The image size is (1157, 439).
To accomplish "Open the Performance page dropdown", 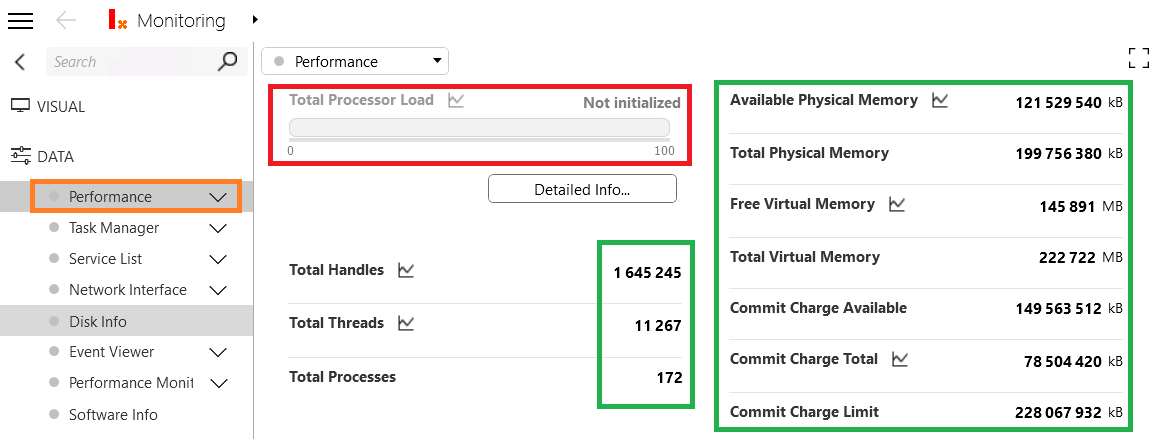I will (355, 62).
